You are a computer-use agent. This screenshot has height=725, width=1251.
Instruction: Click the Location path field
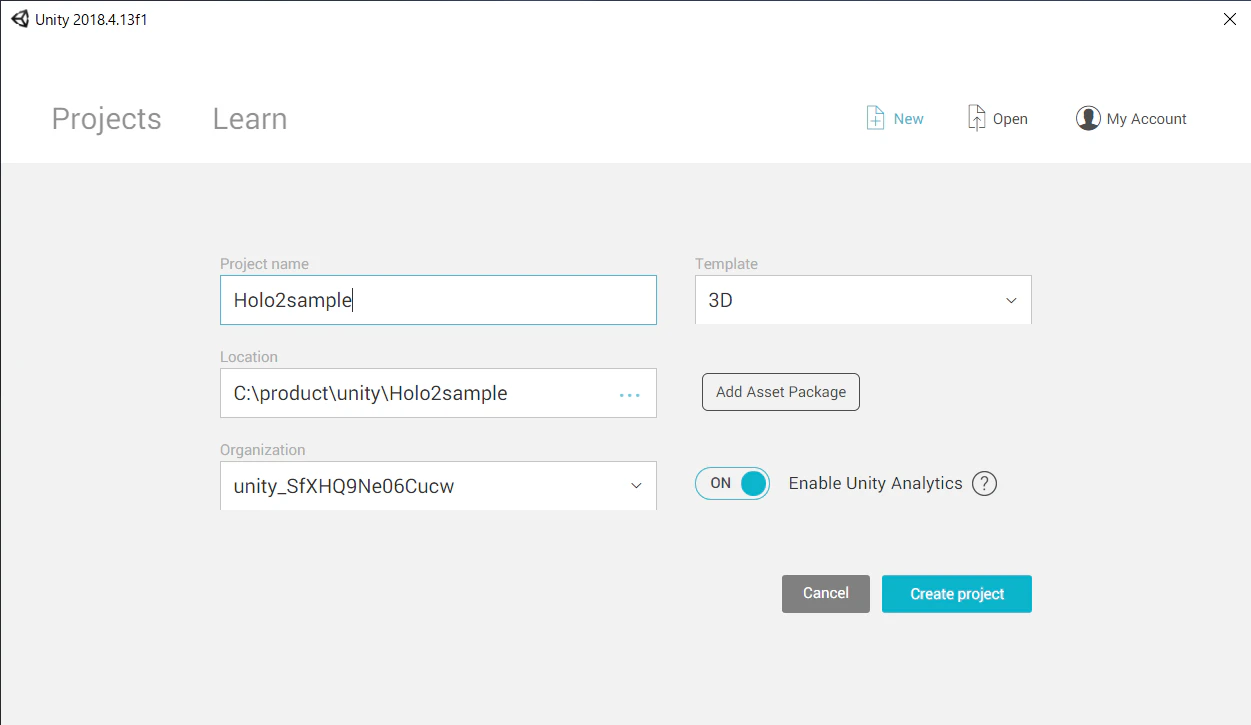tap(438, 393)
